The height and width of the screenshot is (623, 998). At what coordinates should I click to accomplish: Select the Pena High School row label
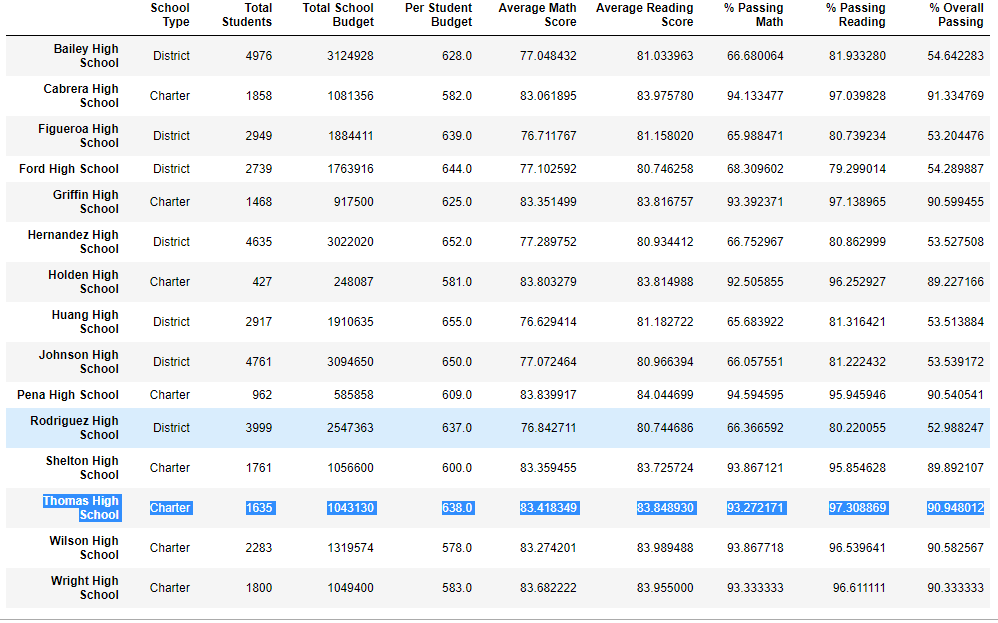[68, 395]
